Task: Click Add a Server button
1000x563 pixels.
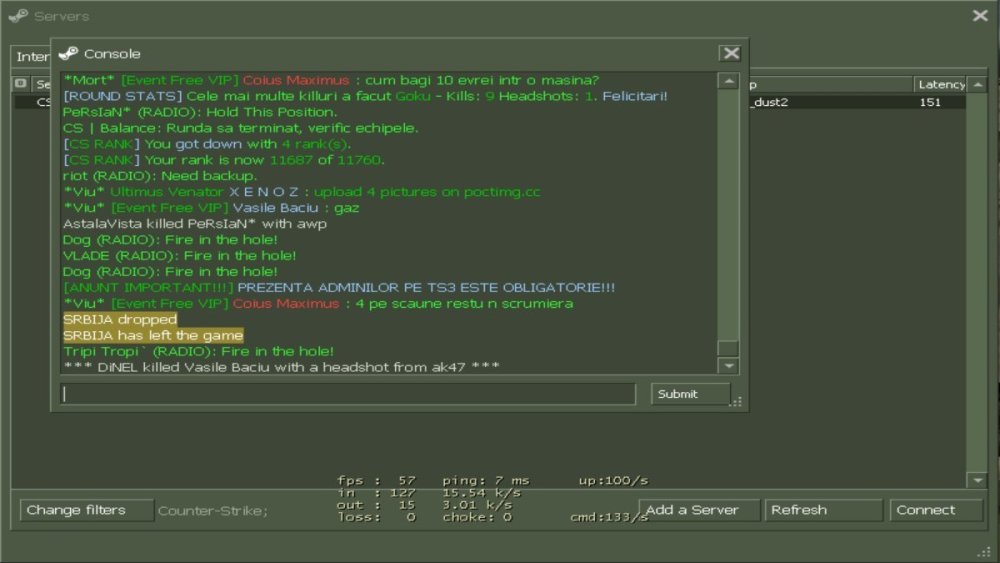Action: [699, 510]
